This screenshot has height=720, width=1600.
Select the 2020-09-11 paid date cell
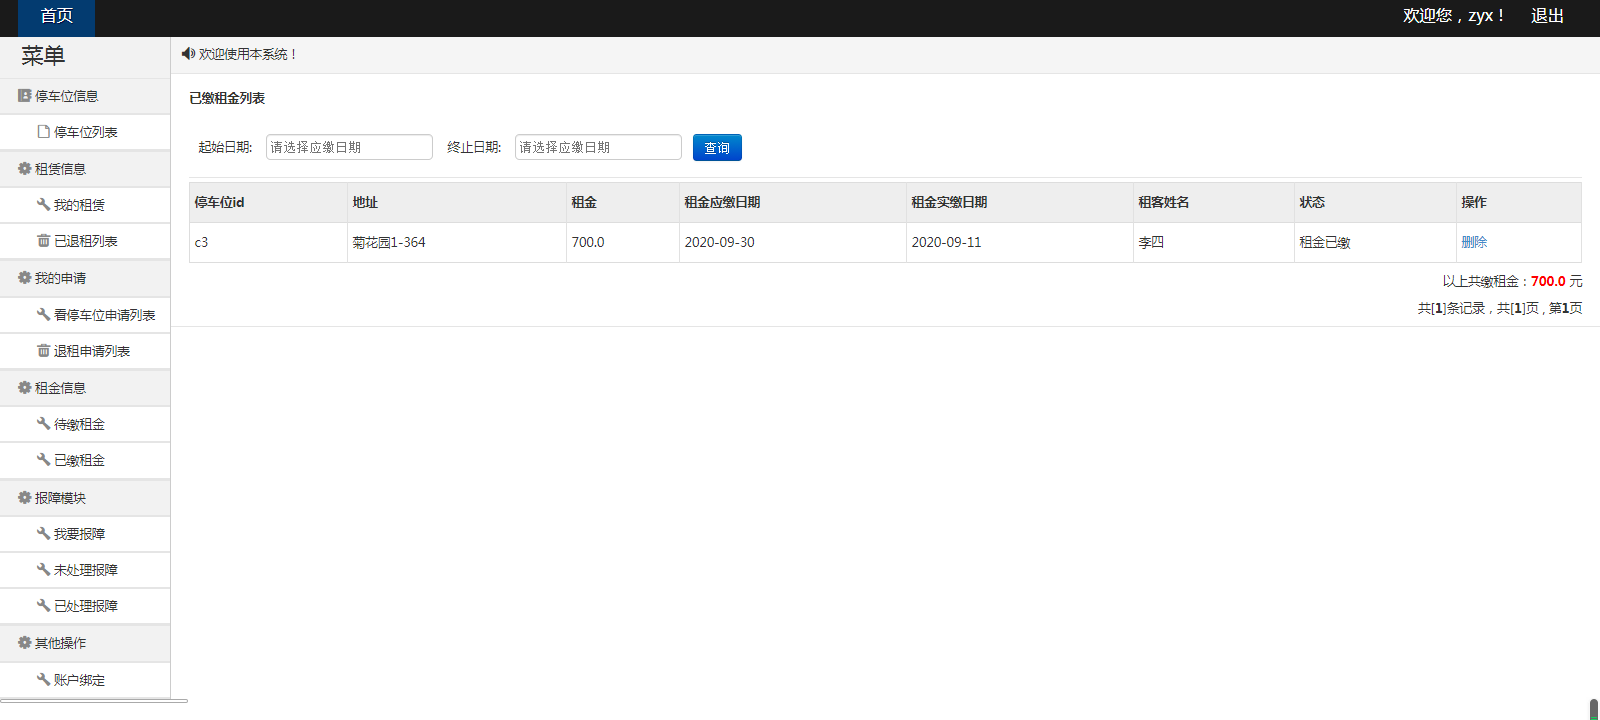[1020, 242]
